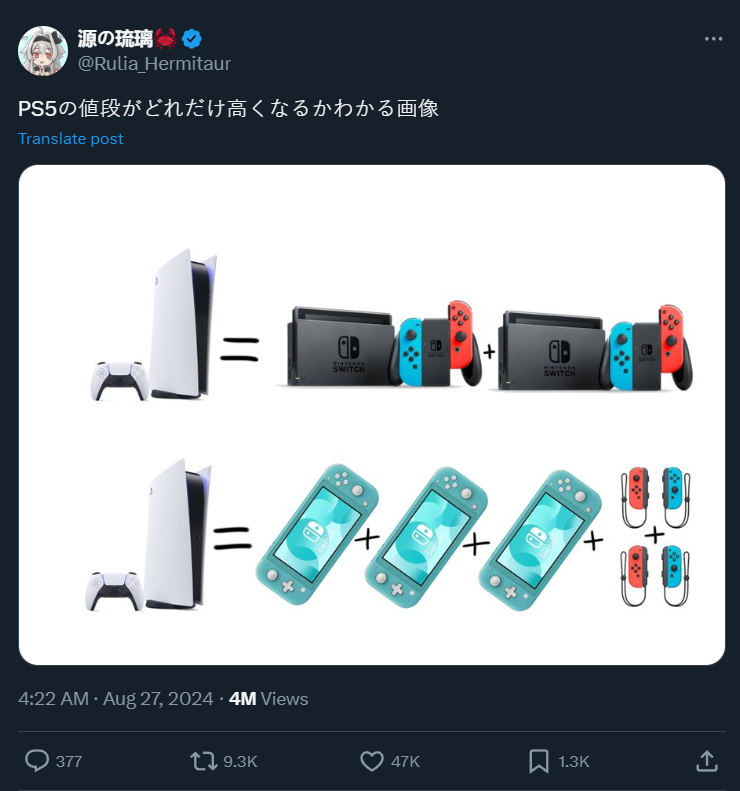Open the @Rulia_Hermitaur handle link
The width and height of the screenshot is (740, 791).
coord(154,64)
